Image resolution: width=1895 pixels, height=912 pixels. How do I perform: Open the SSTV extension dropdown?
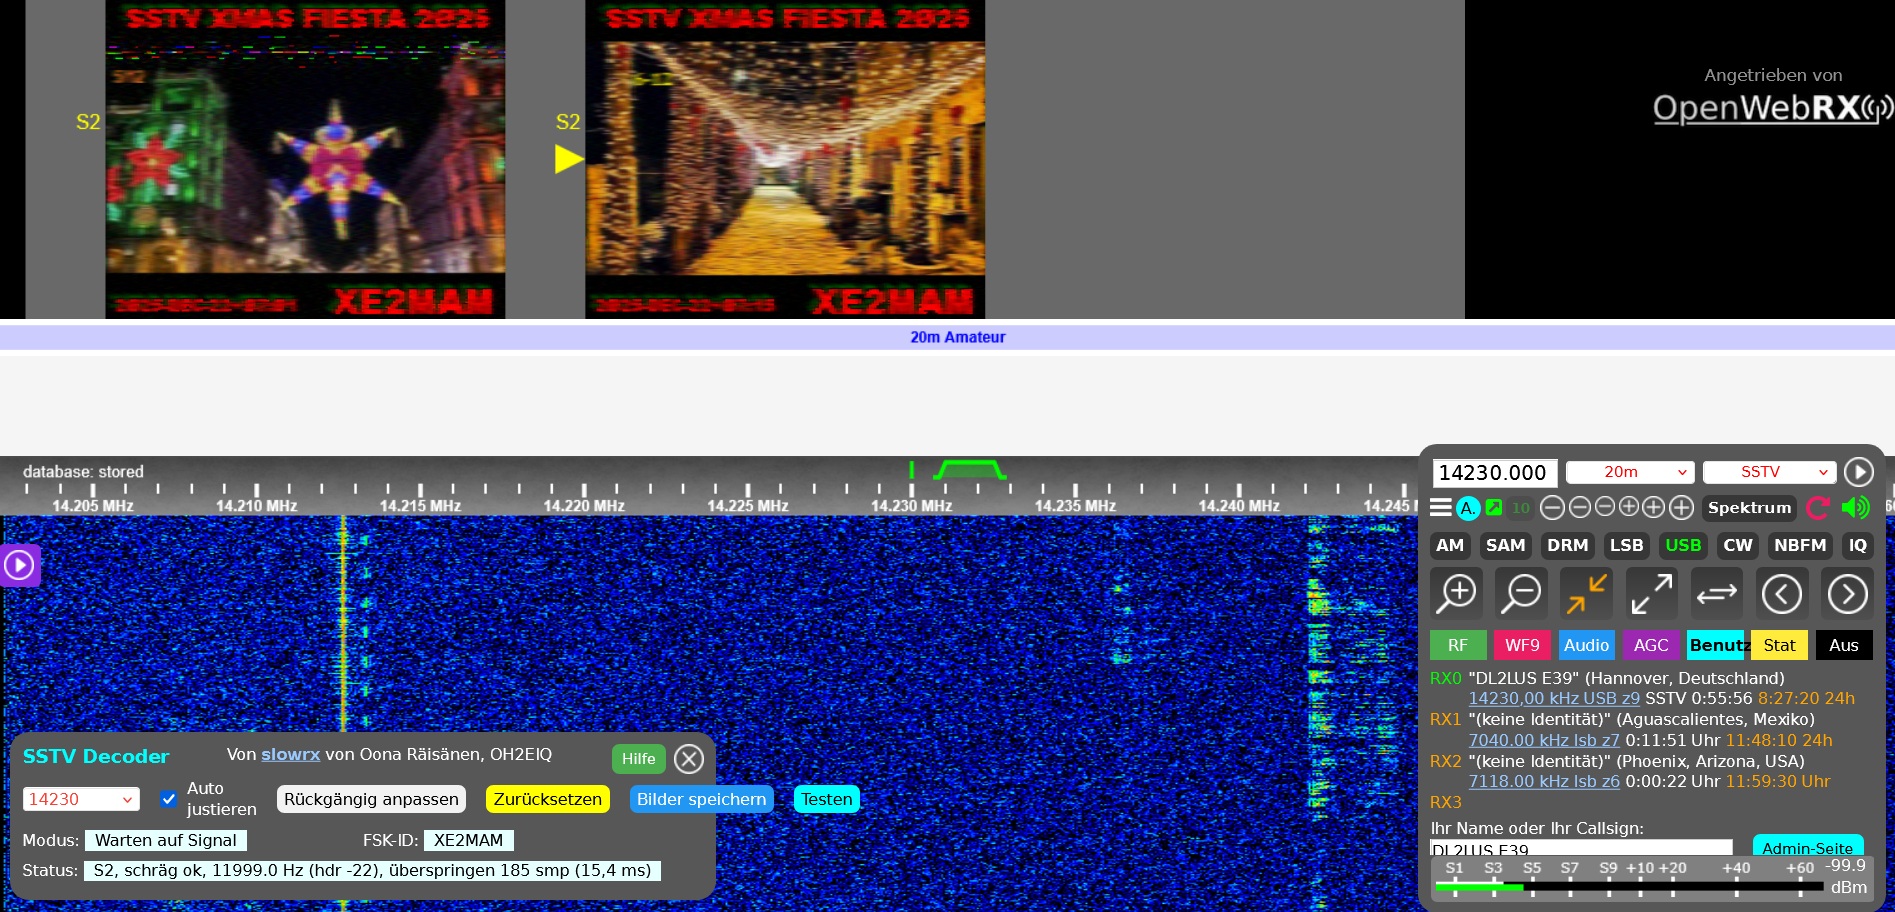click(1769, 472)
